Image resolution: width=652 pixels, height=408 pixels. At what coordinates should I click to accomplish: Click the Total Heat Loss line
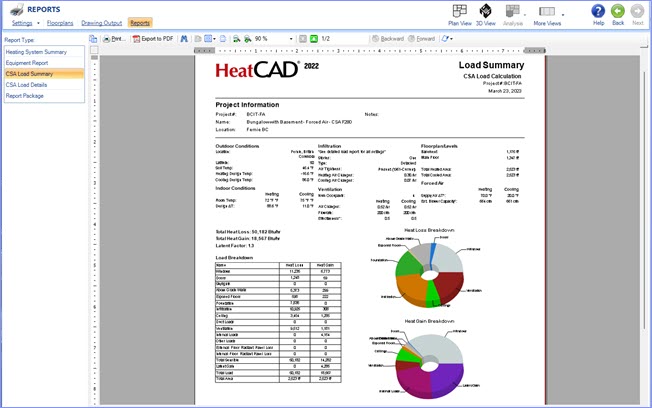tap(248, 232)
